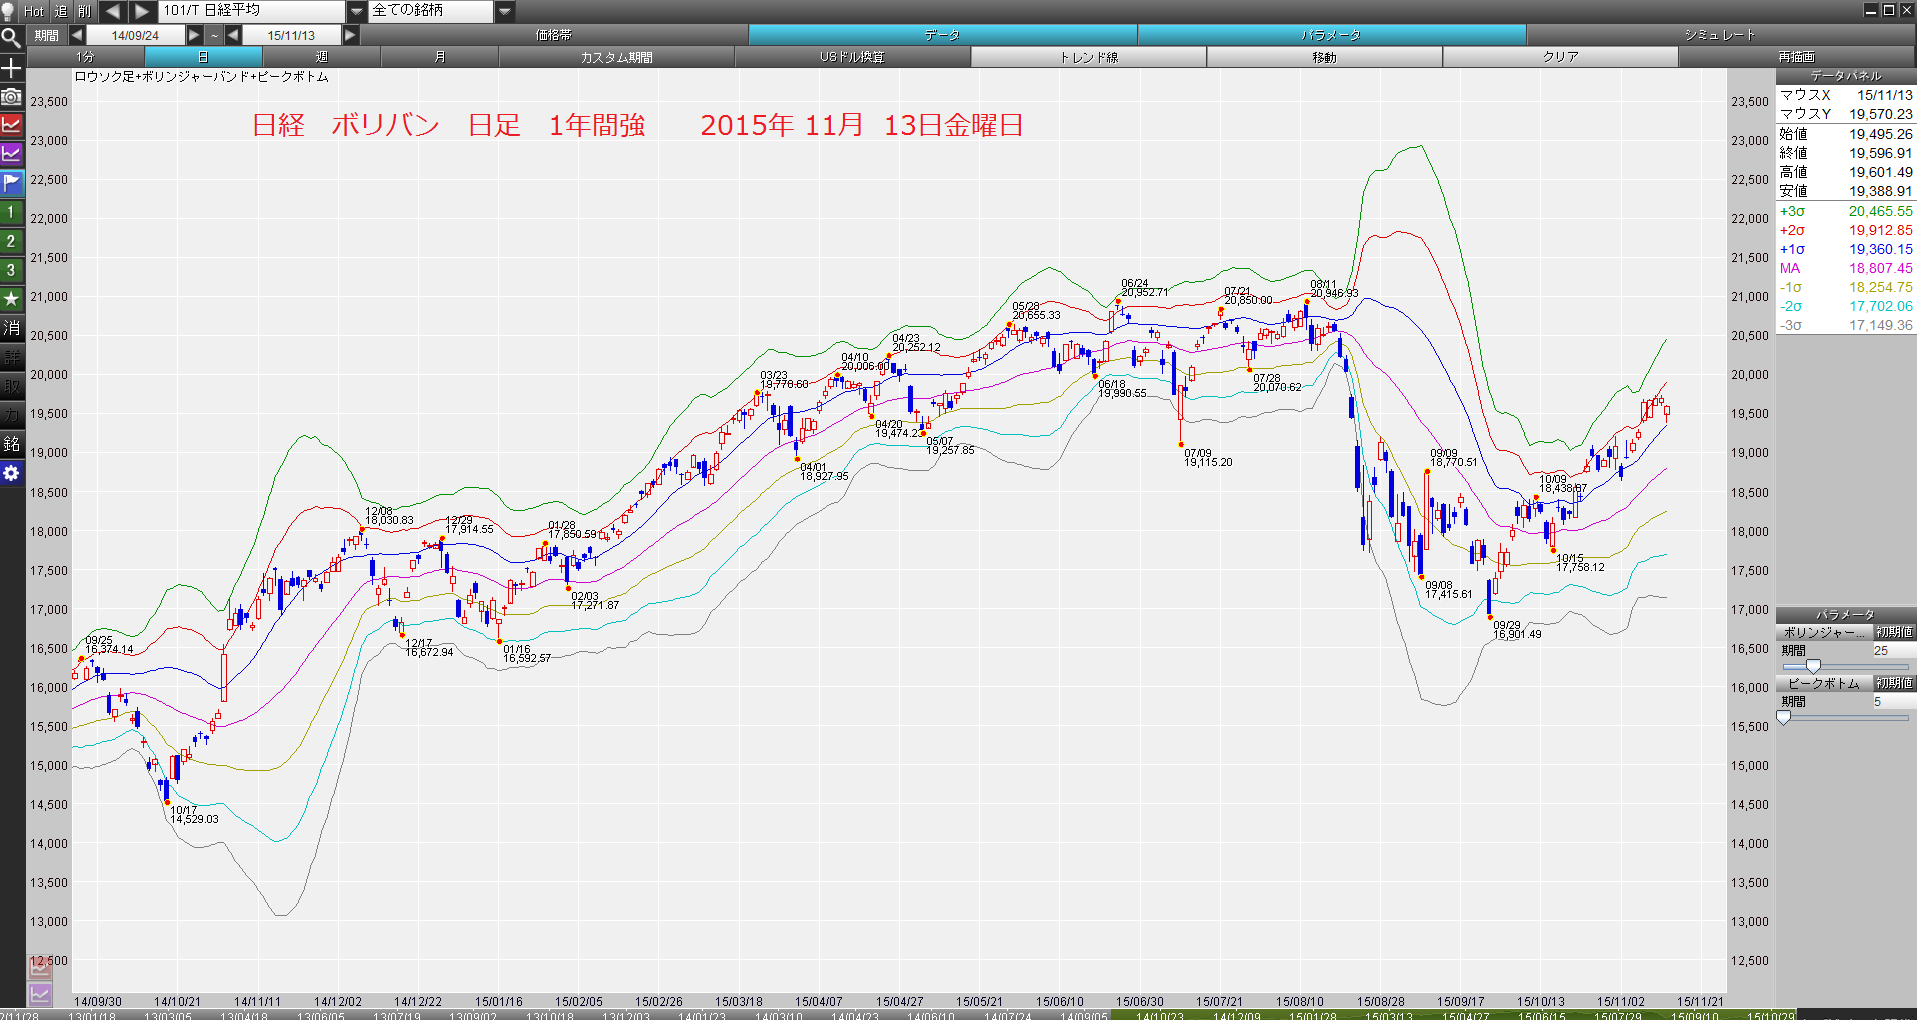Step start date 14/09/24 forward arrow
Image resolution: width=1917 pixels, height=1020 pixels.
(x=195, y=35)
